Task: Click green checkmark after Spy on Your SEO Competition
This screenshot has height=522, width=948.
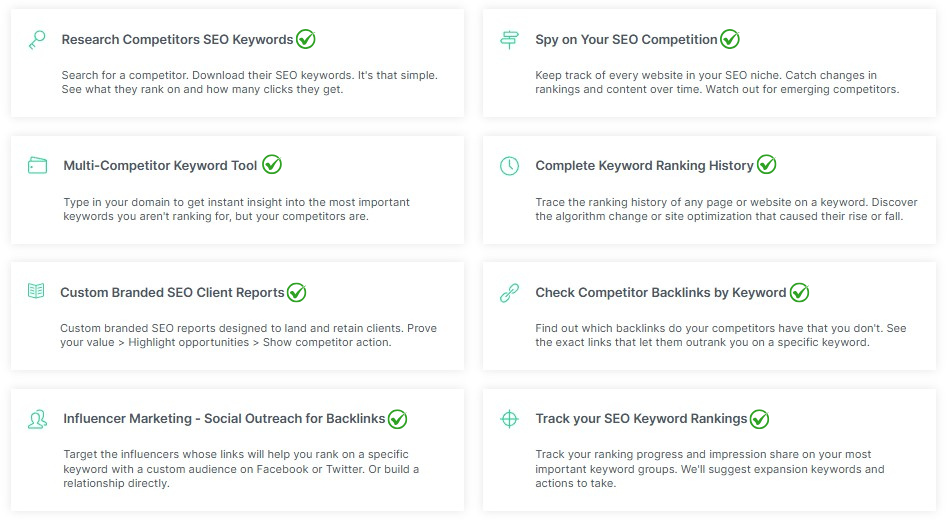Action: (730, 39)
